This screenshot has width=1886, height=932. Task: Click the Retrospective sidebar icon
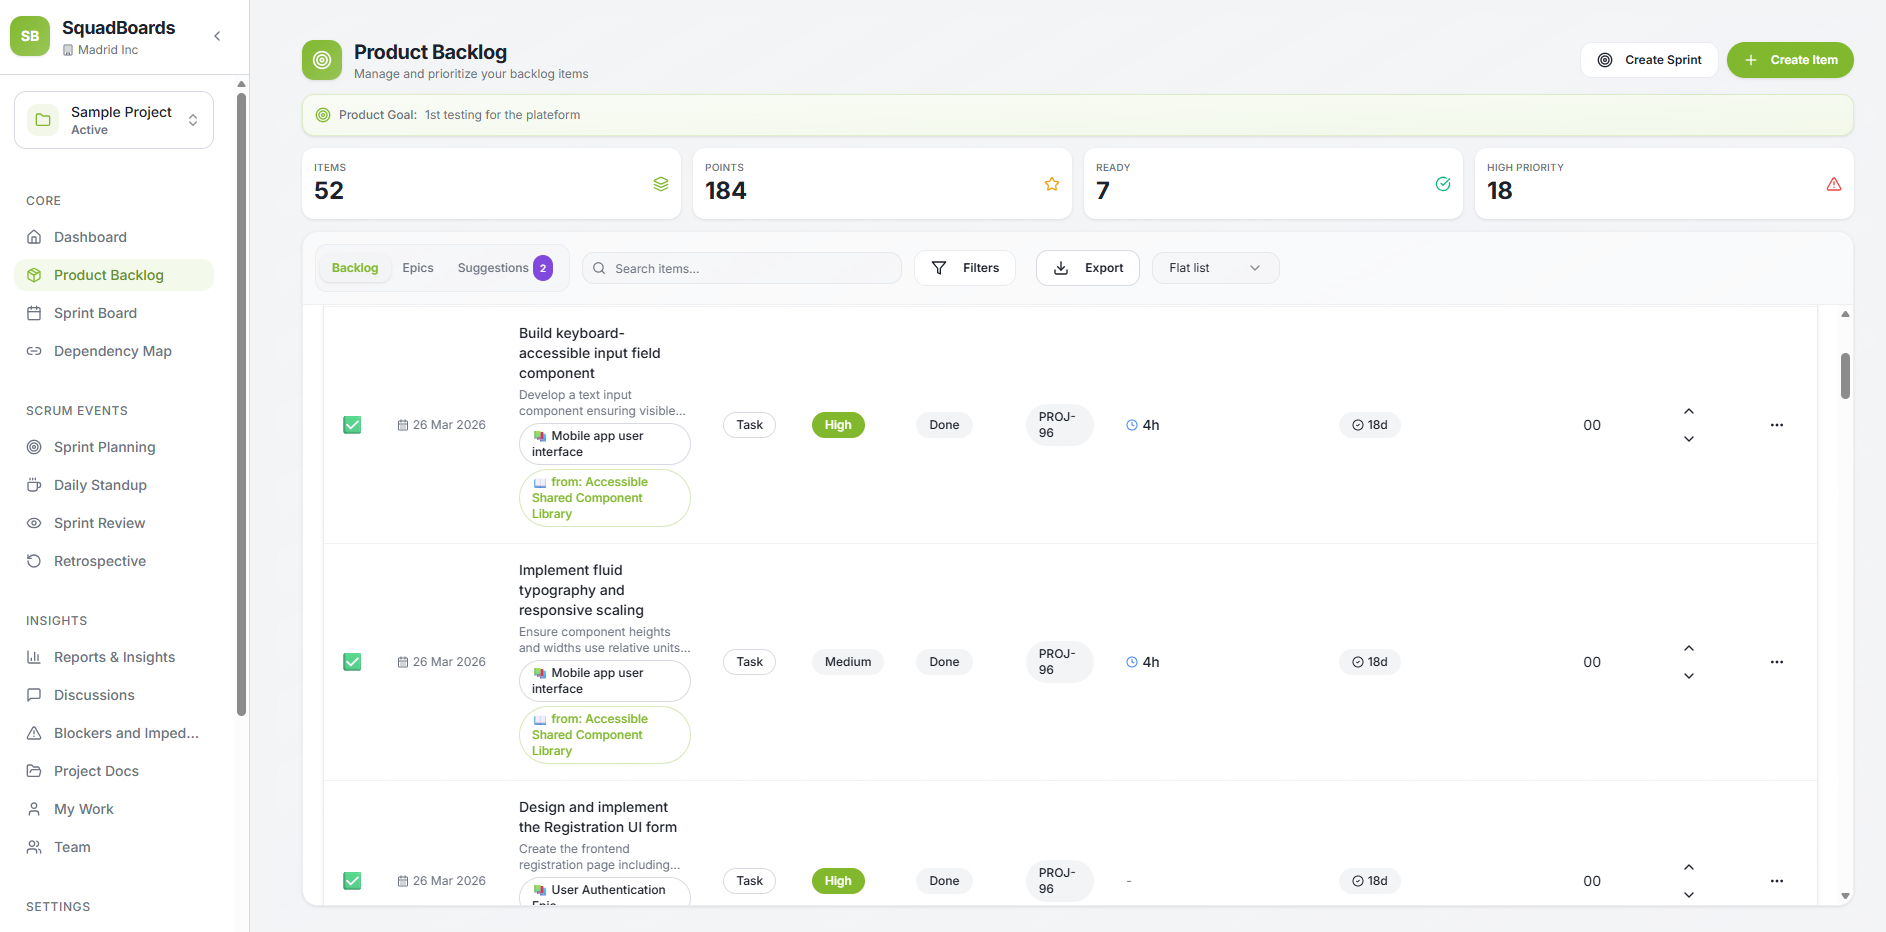34,561
